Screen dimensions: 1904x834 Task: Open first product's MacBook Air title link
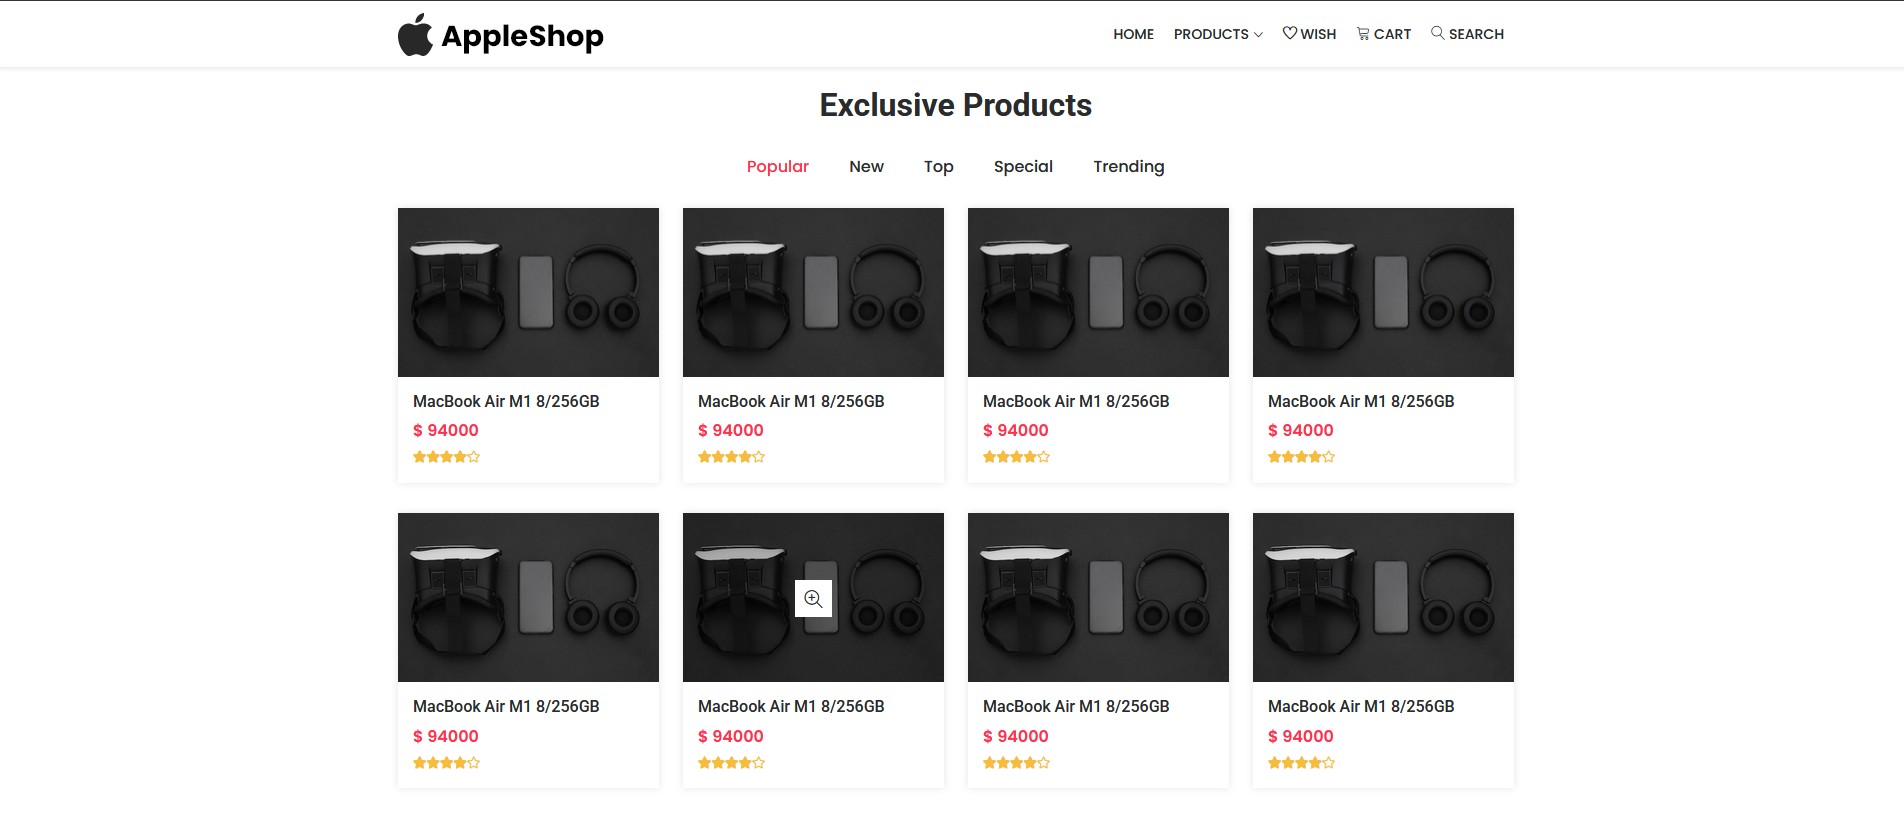pyautogui.click(x=506, y=401)
